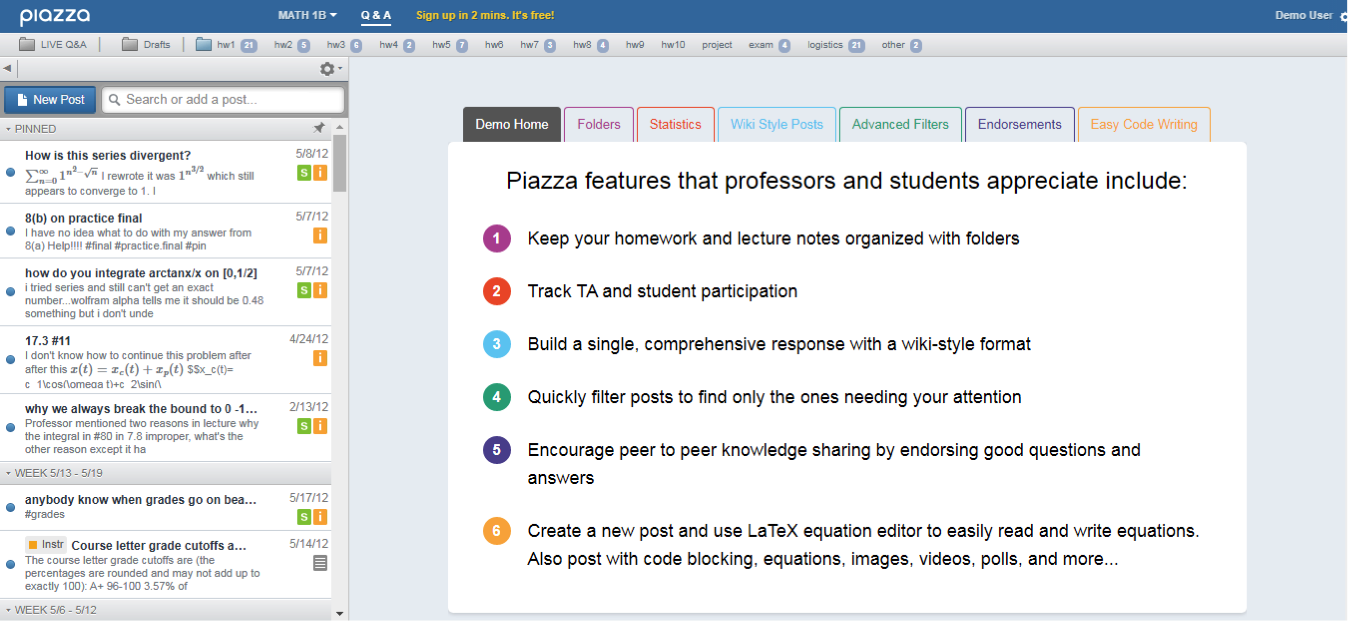Screen dimensions: 1348x621
Task: Select the Wiki Style Posts tab
Action: coord(777,125)
